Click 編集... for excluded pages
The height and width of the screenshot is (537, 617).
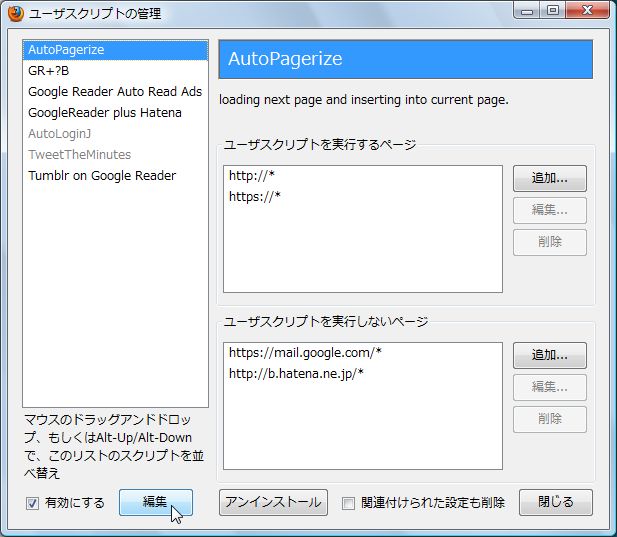[550, 388]
